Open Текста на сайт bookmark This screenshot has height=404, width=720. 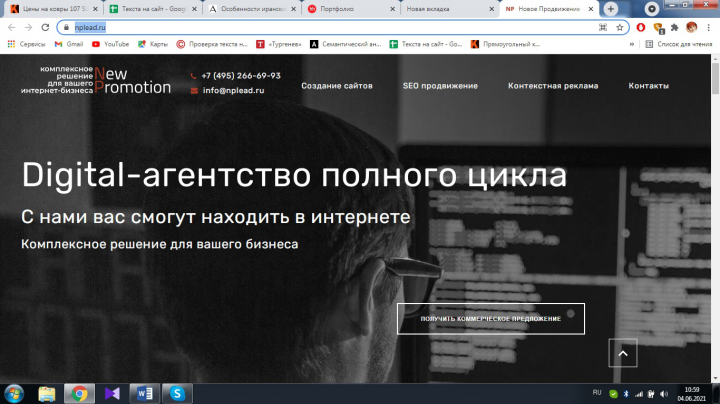(426, 44)
